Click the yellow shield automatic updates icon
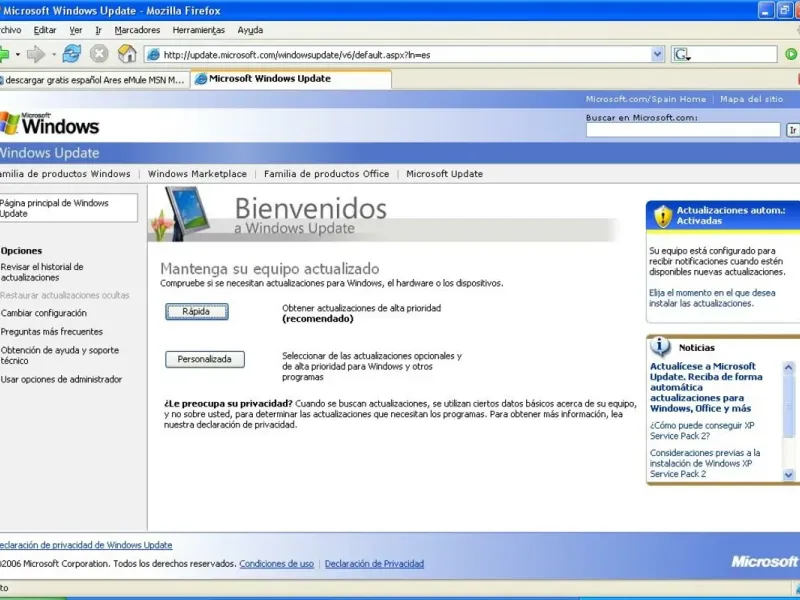This screenshot has height=600, width=800. coord(663,216)
